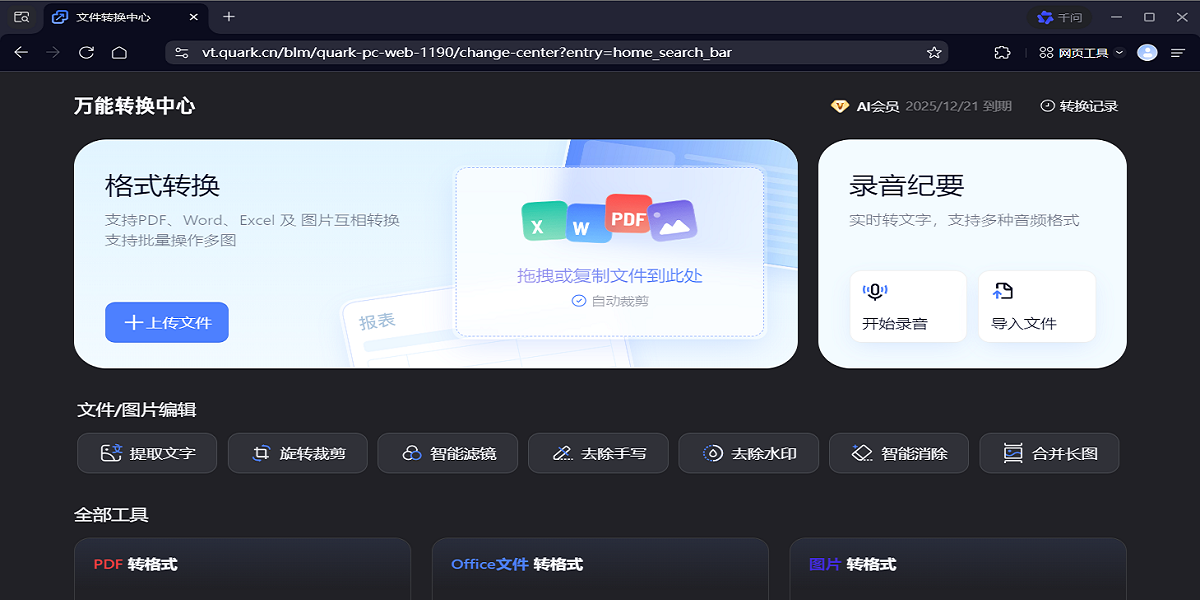Start recording with 开始录音 card

click(x=908, y=306)
